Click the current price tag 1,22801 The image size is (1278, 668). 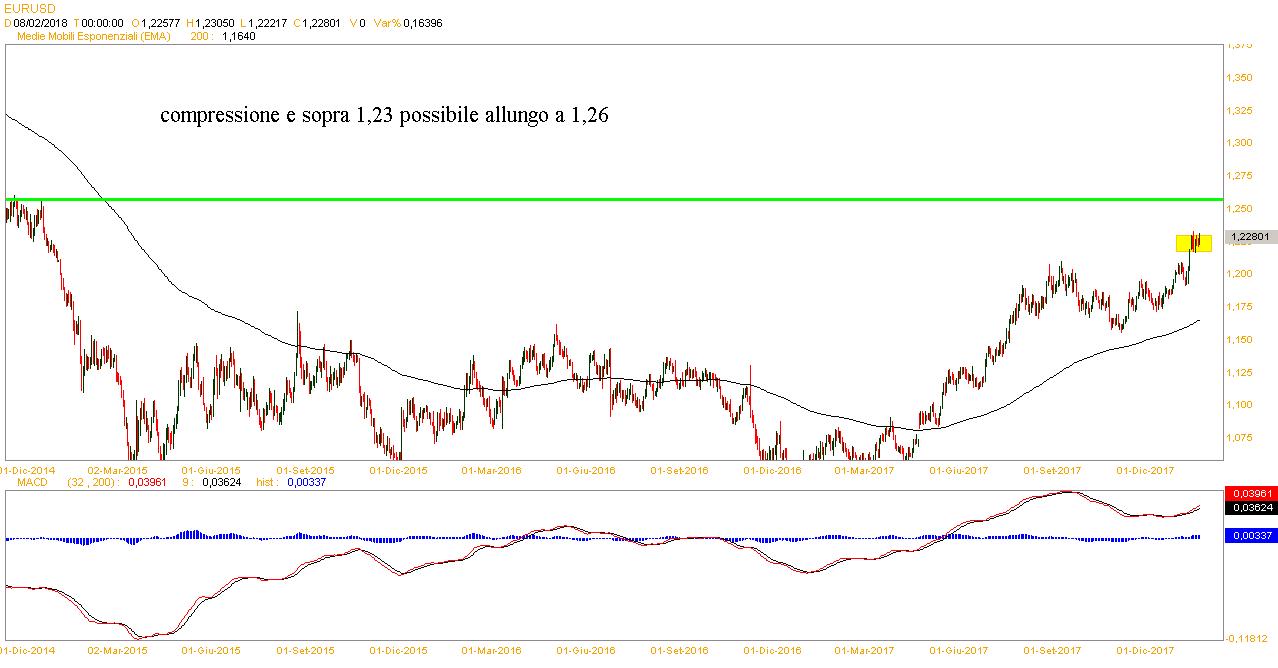pos(1250,236)
